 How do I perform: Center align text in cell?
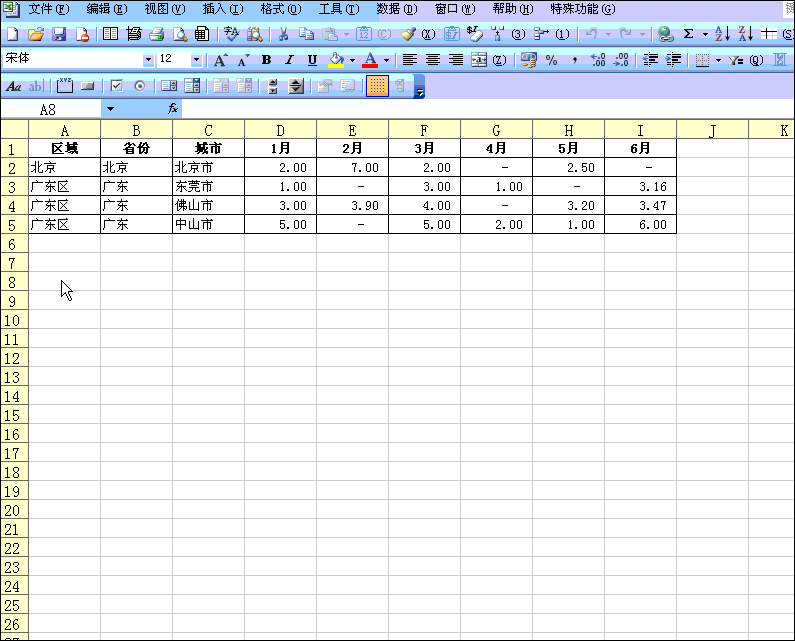(x=433, y=60)
